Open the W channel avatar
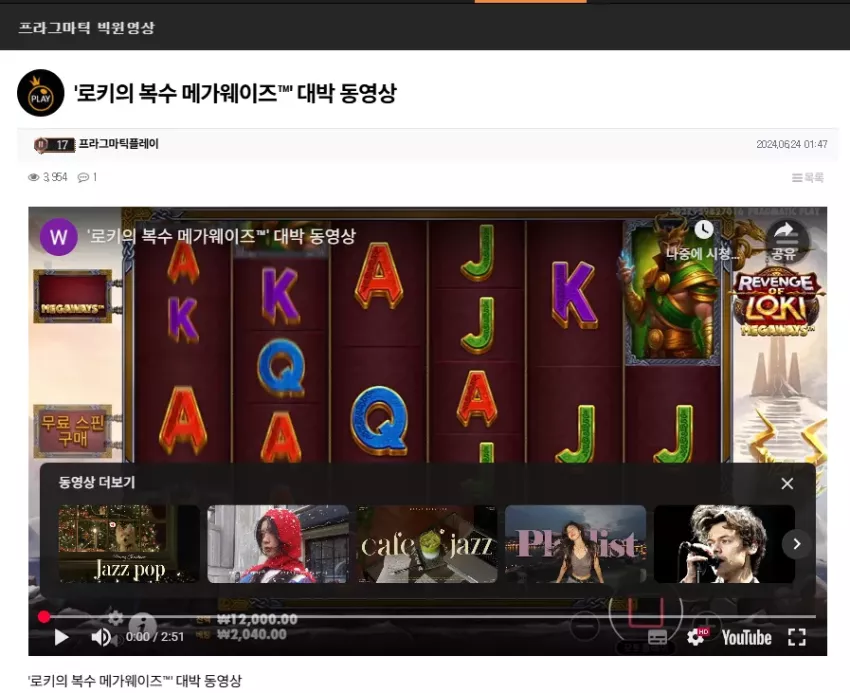This screenshot has height=693, width=850. 59,237
